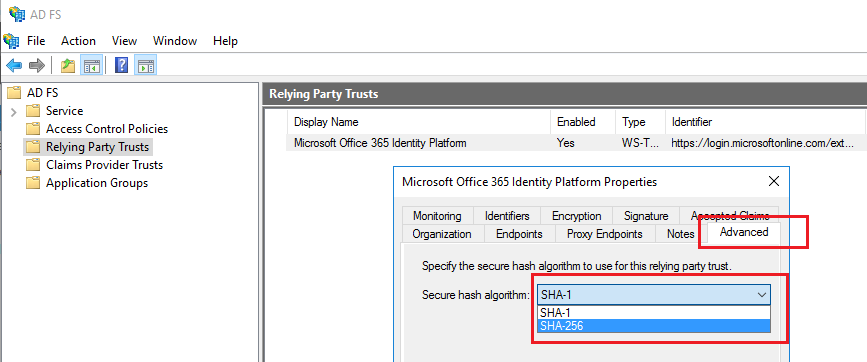Open the Window menu
Viewport: 867px width, 362px height.
coord(175,41)
